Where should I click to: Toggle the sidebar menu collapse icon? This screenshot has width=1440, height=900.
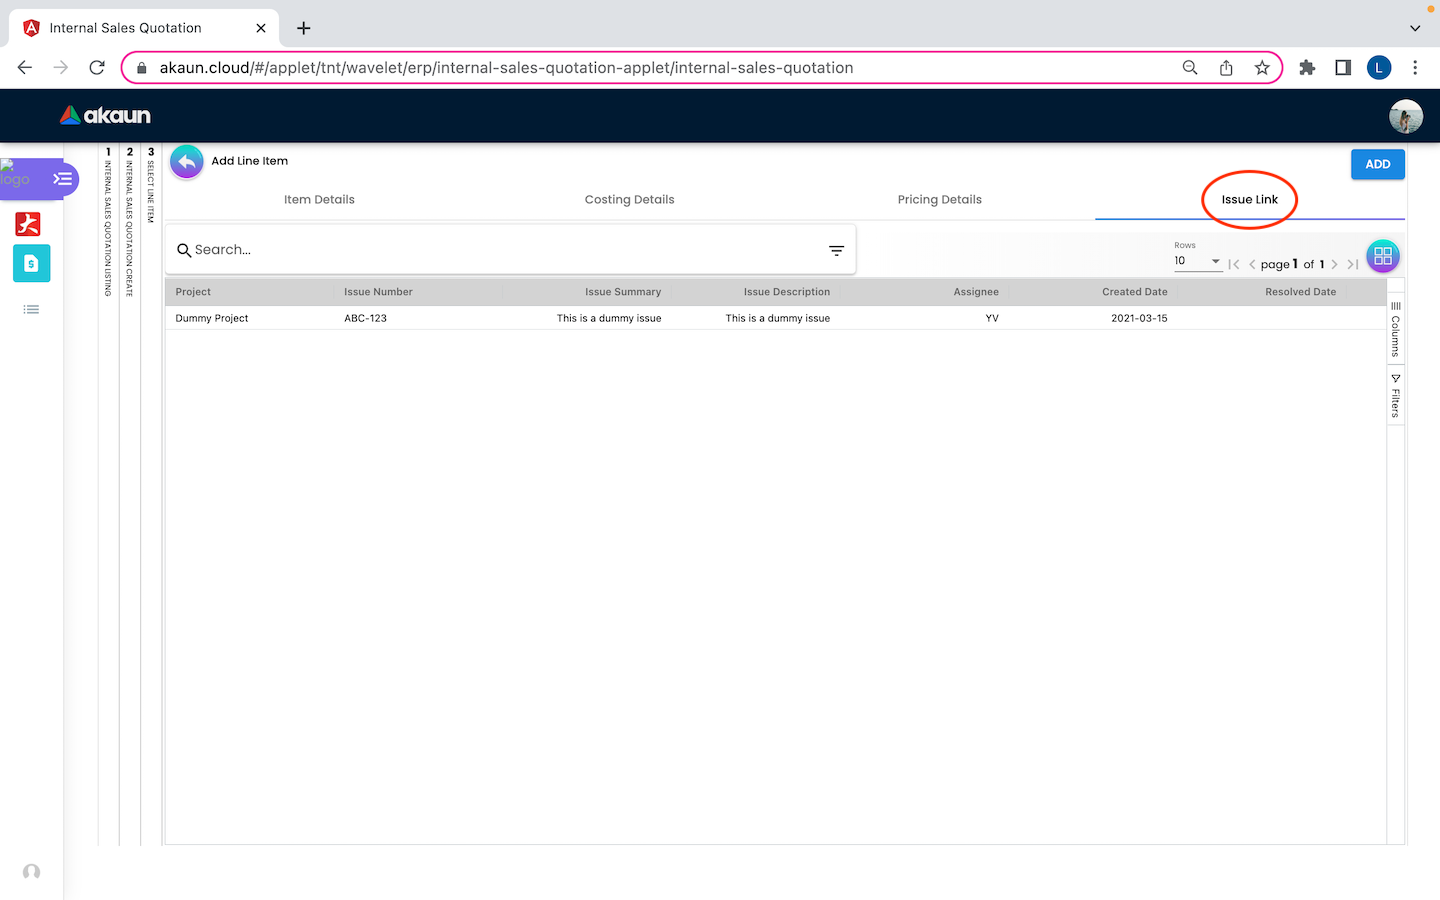(62, 179)
